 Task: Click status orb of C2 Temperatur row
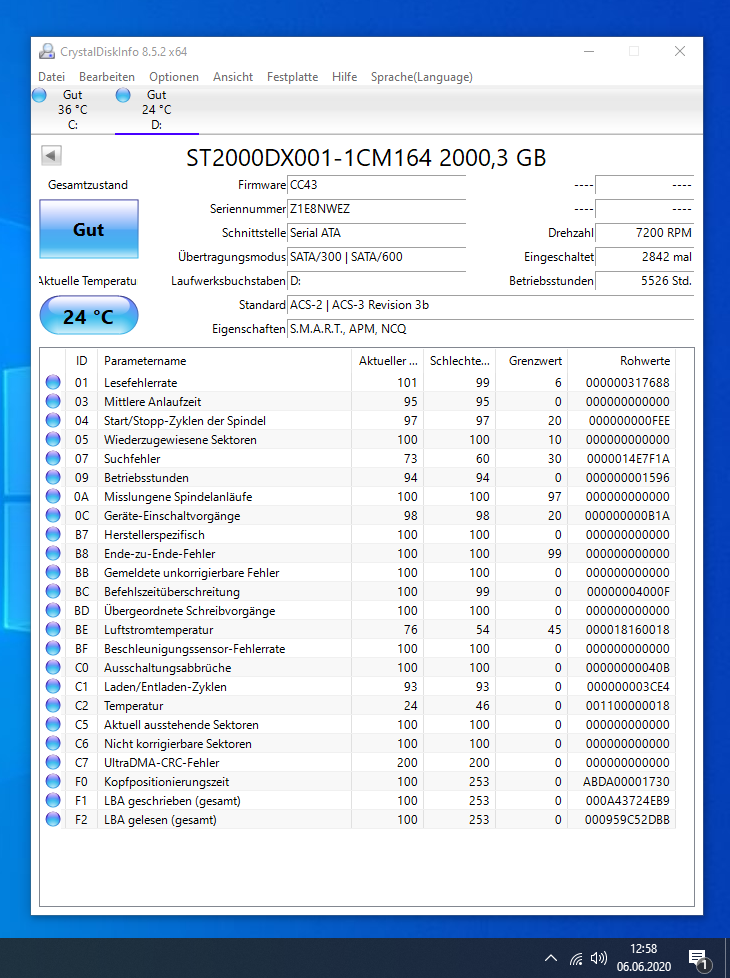coord(53,705)
